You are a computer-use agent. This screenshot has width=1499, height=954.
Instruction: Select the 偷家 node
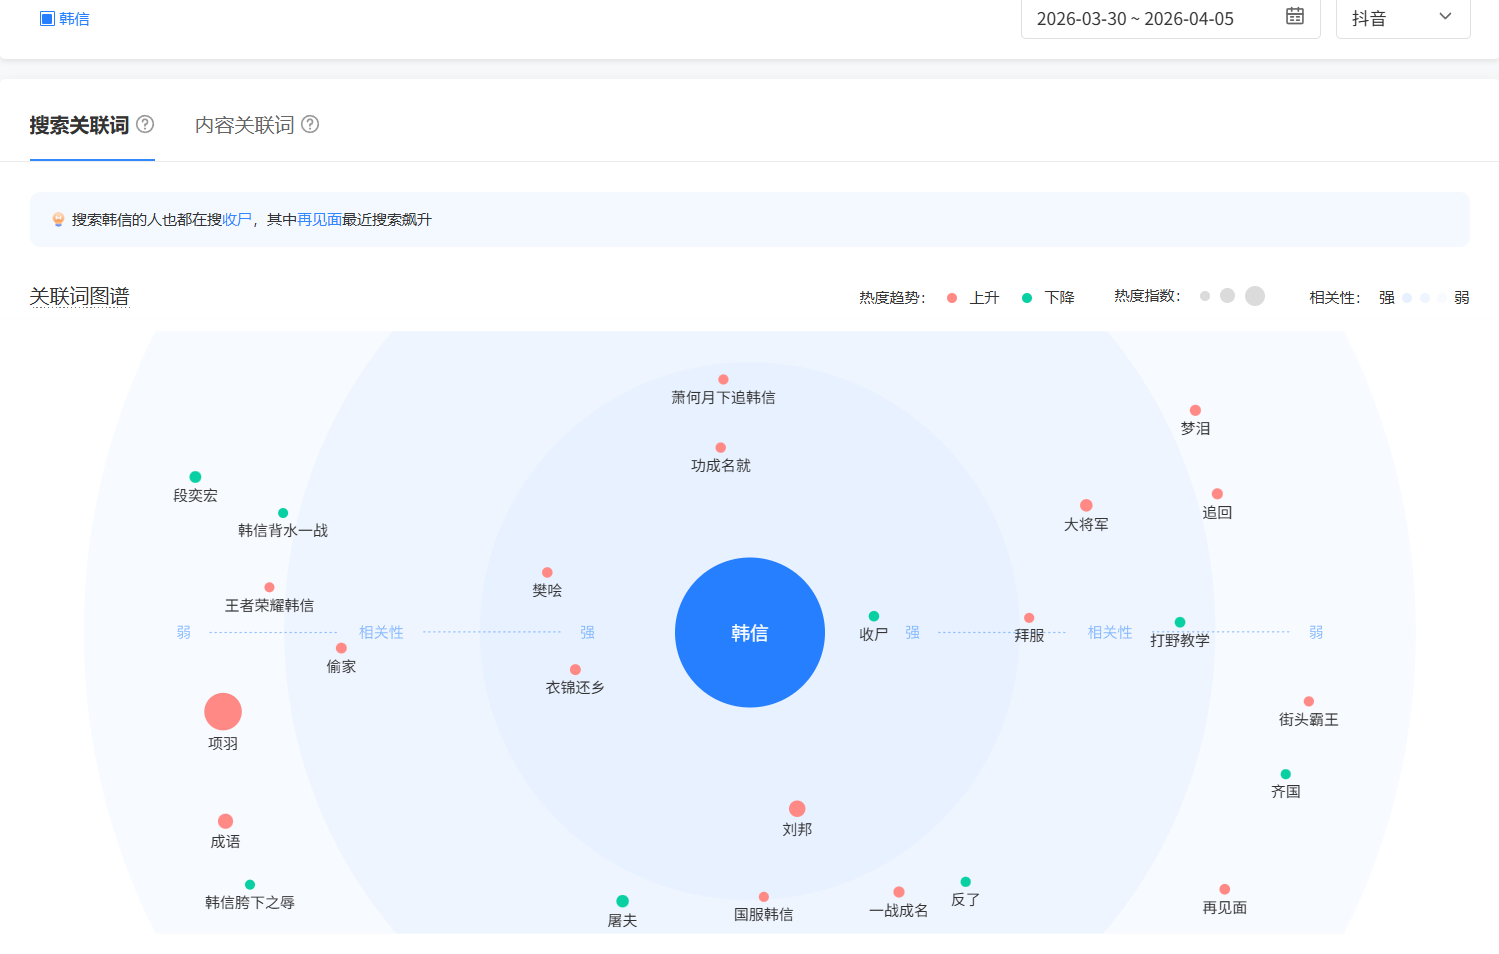341,648
